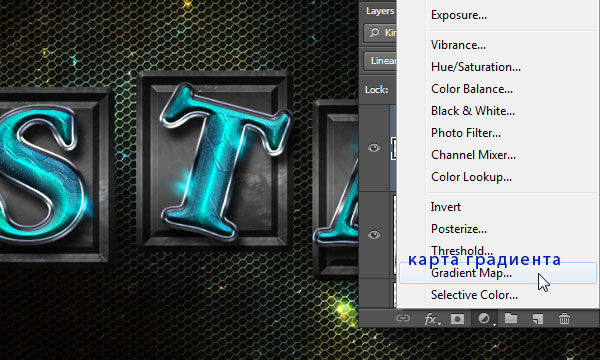
Task: Toggle visibility eye of lower layer
Action: pyautogui.click(x=374, y=235)
